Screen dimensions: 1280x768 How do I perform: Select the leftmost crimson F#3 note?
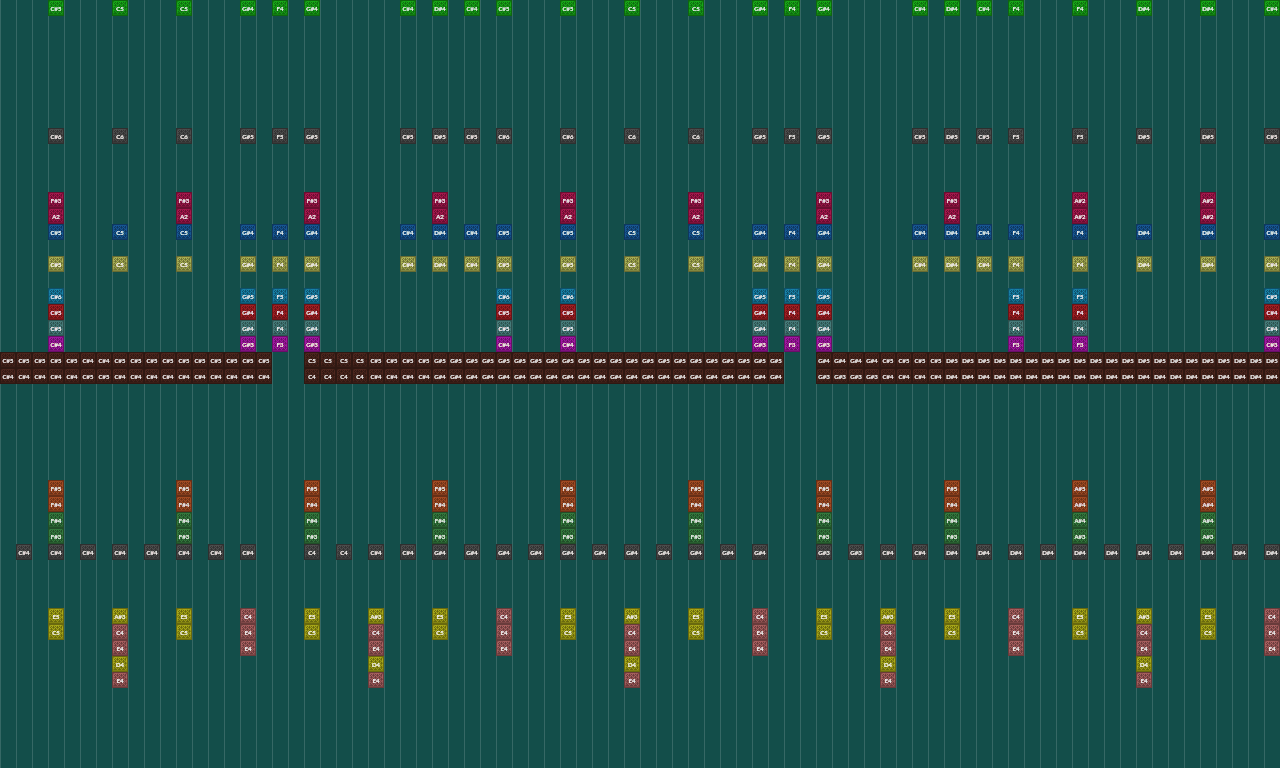(x=56, y=200)
